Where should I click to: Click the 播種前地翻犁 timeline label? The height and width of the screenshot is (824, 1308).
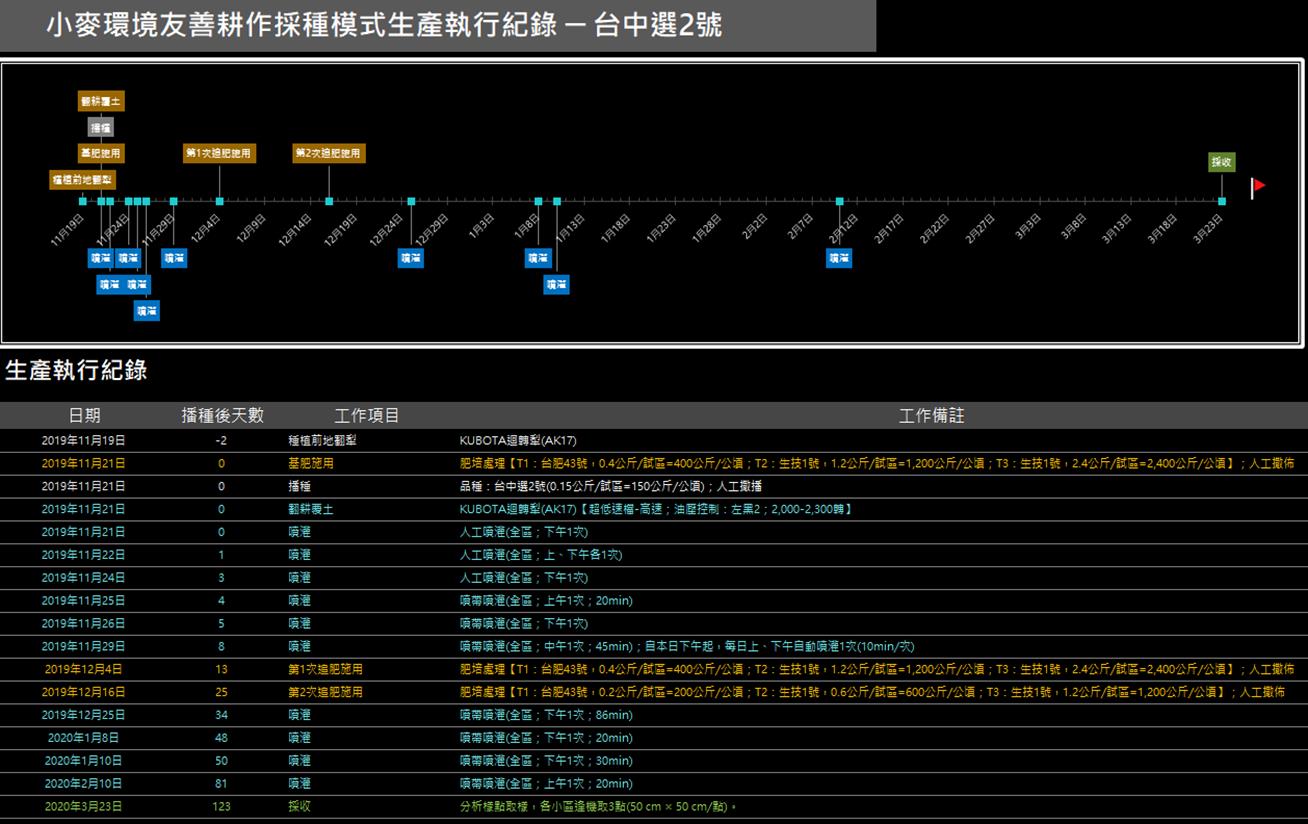tap(82, 180)
